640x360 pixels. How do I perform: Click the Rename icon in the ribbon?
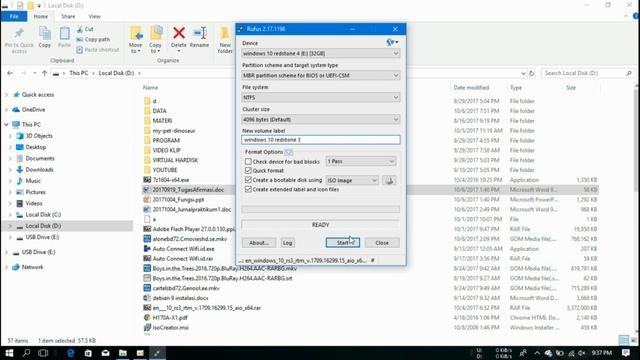200,38
